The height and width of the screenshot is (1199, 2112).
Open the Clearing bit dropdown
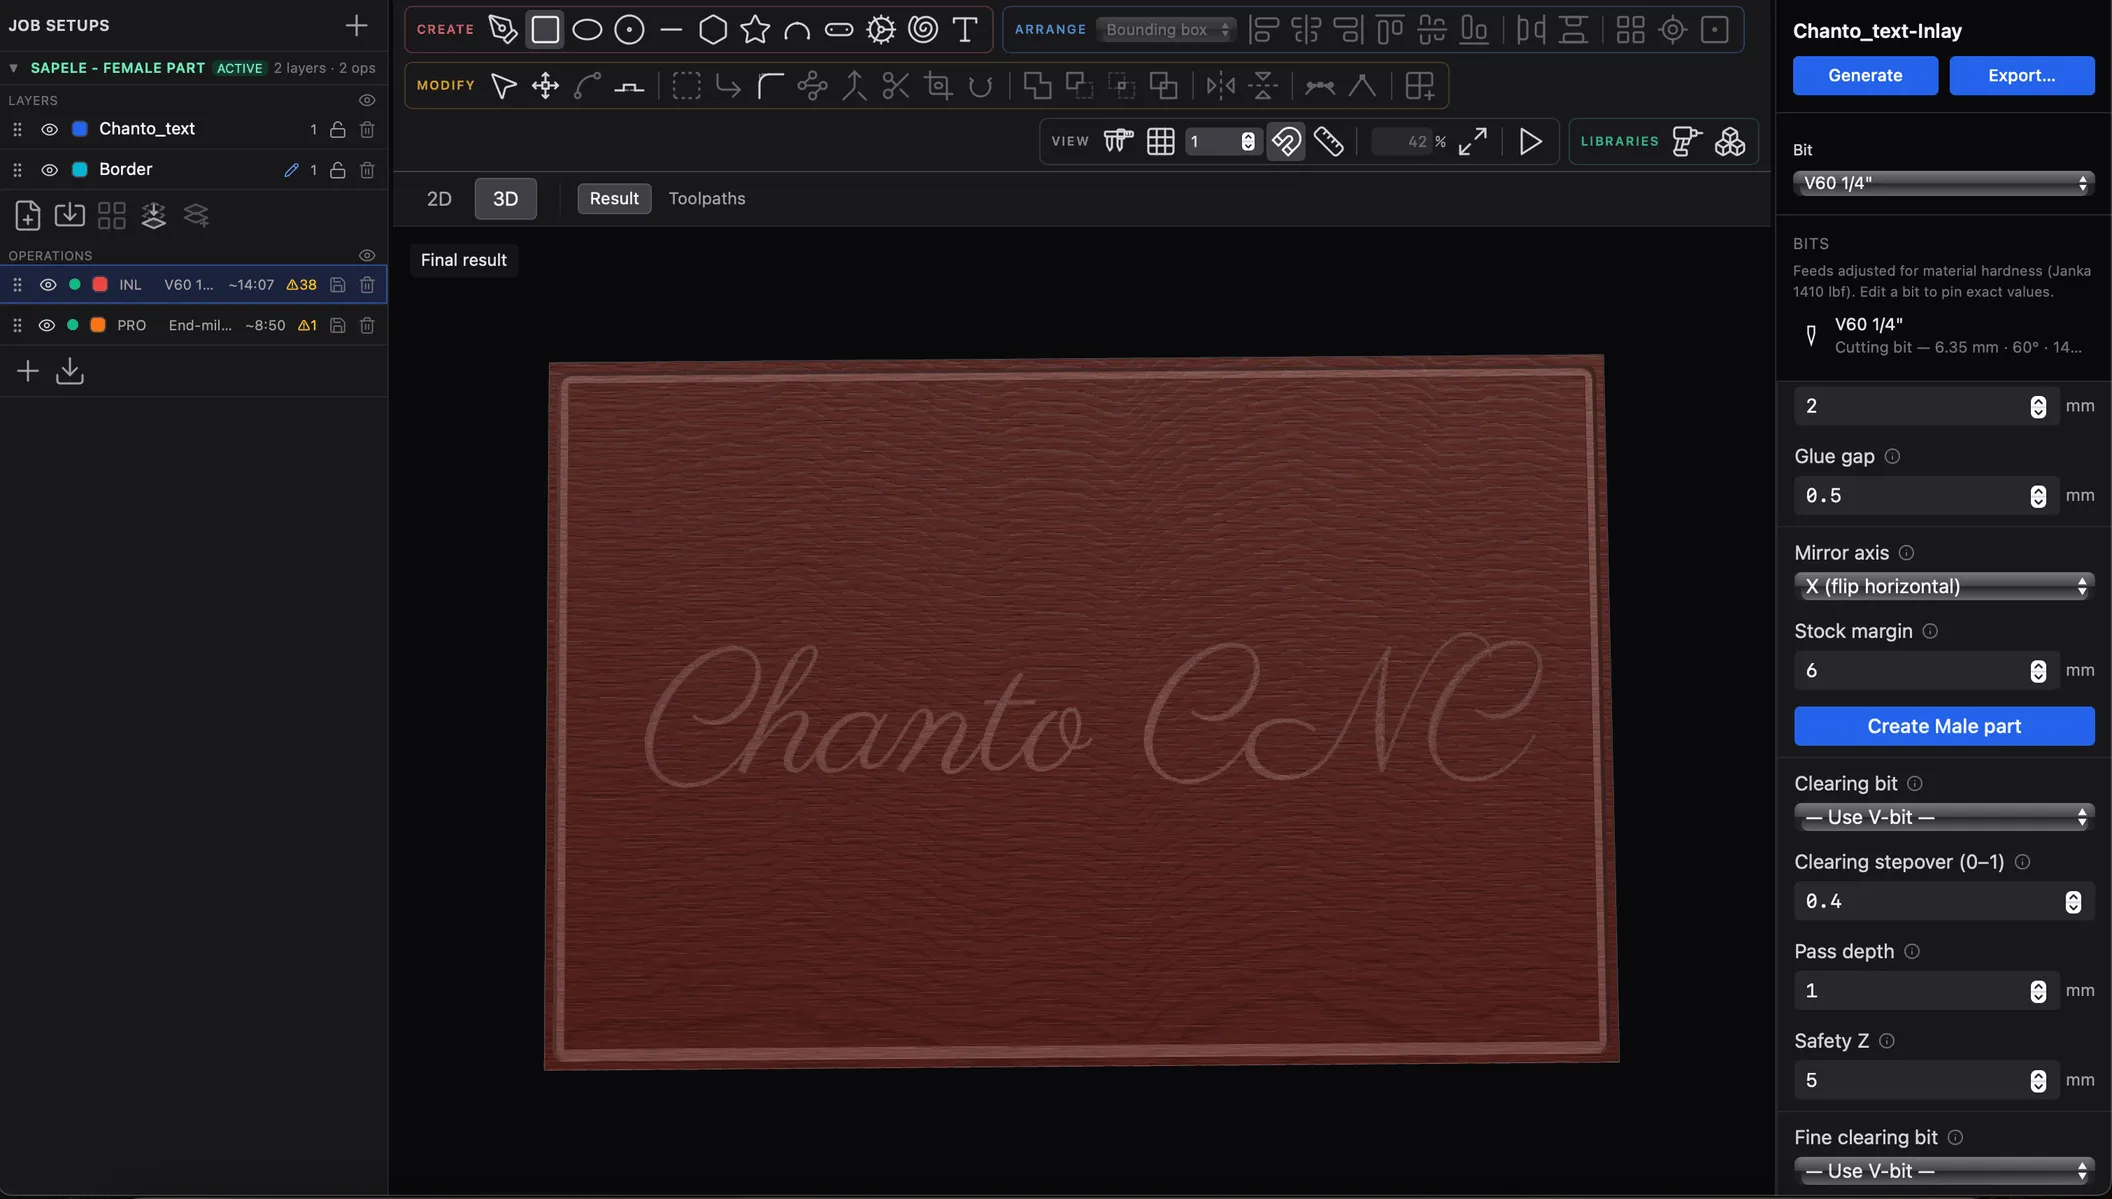coord(1943,817)
